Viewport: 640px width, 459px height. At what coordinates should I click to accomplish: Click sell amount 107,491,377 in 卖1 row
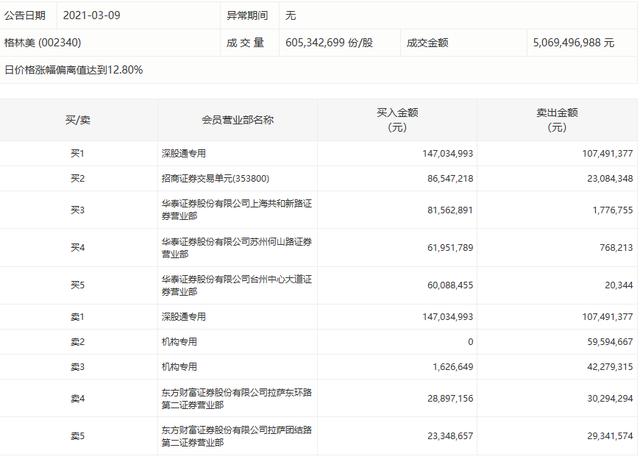click(x=607, y=317)
